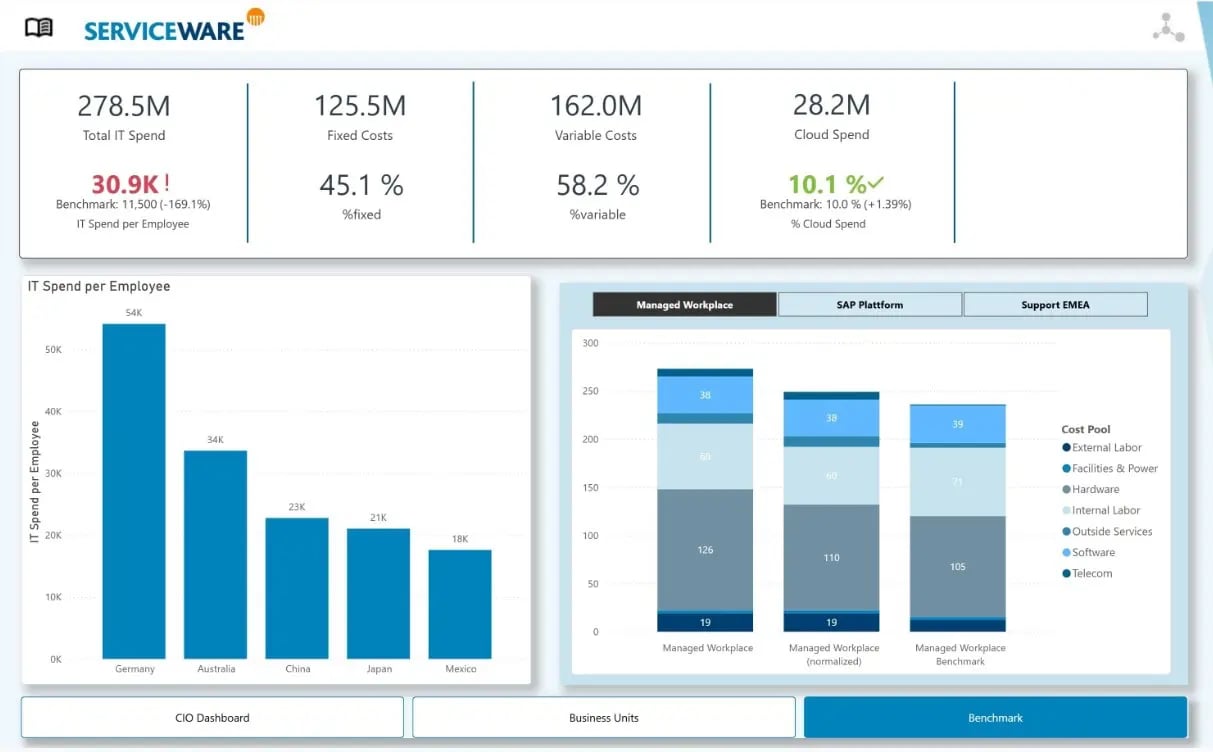Click the highlighted Benchmark navigation button
The height and width of the screenshot is (752, 1213).
coord(994,717)
